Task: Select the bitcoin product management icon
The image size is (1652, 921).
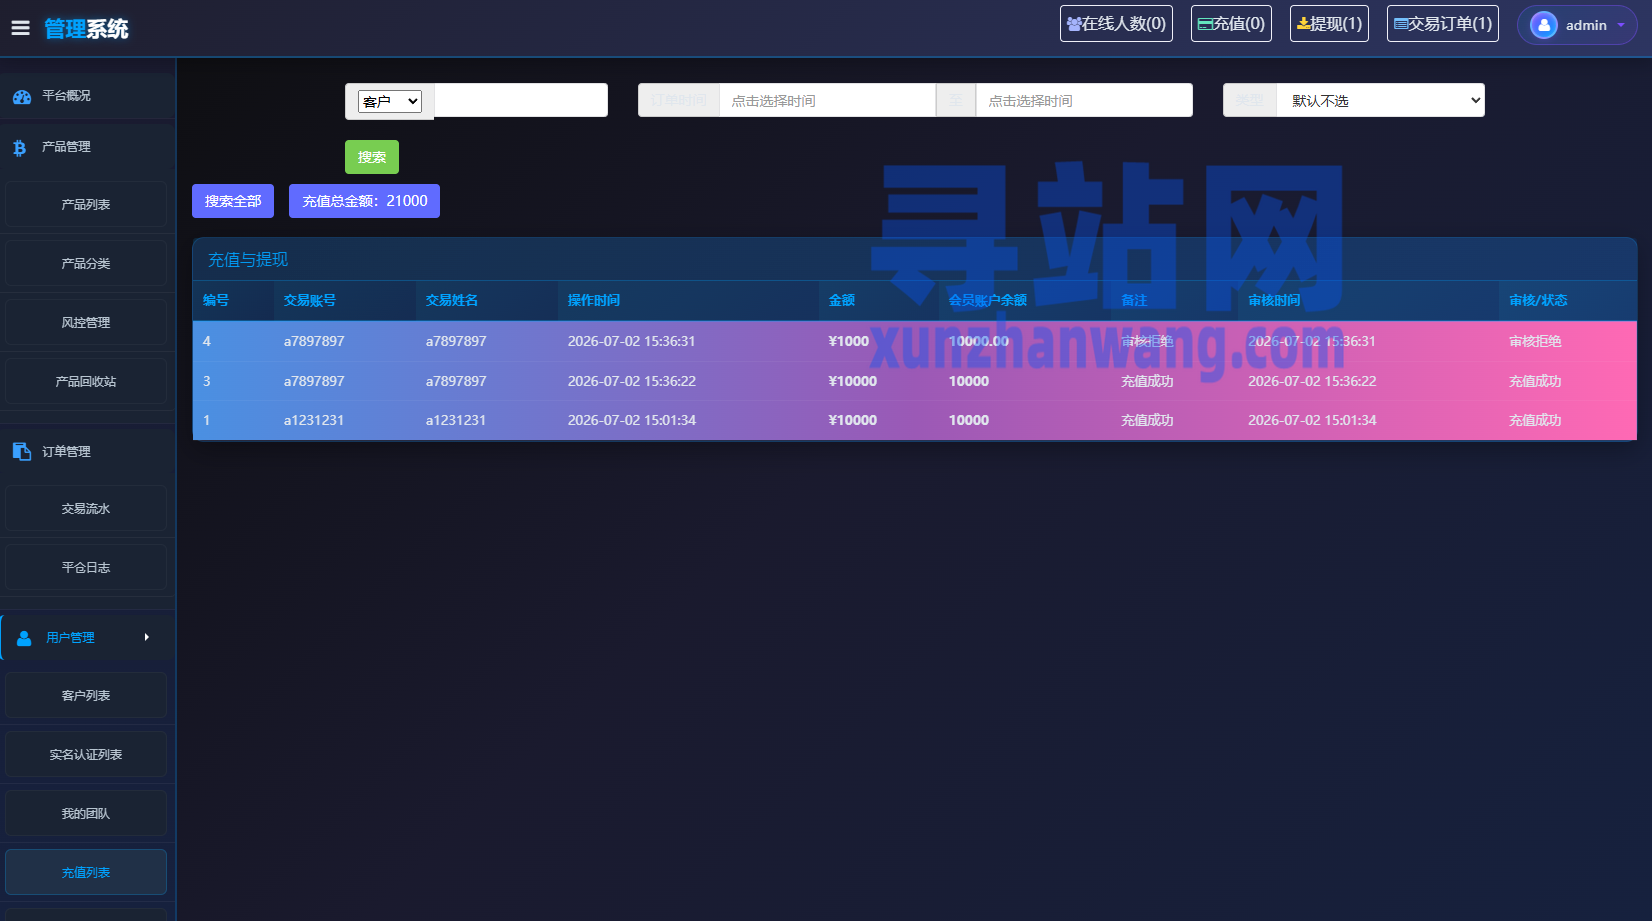Action: [x=19, y=148]
